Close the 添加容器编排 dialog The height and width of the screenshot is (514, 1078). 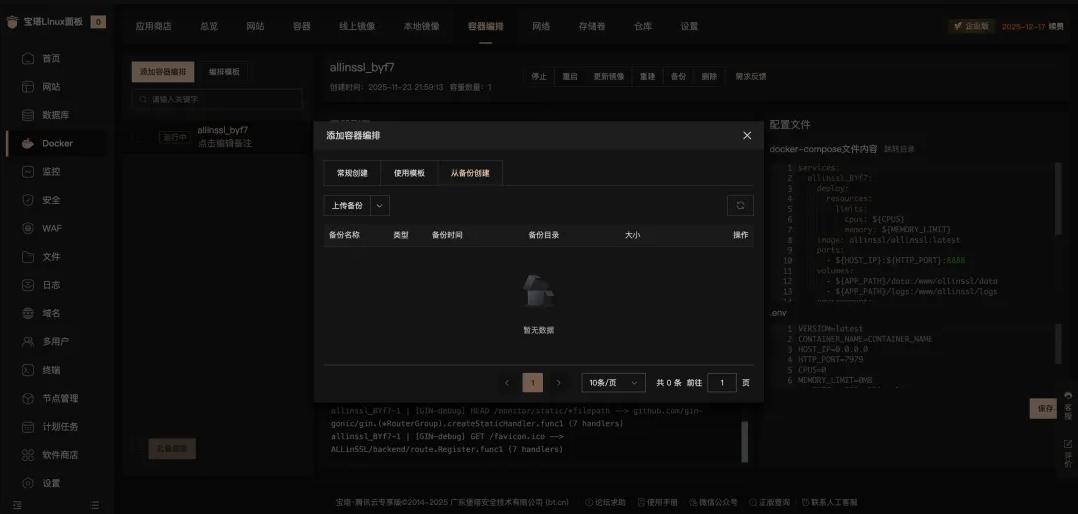point(747,135)
